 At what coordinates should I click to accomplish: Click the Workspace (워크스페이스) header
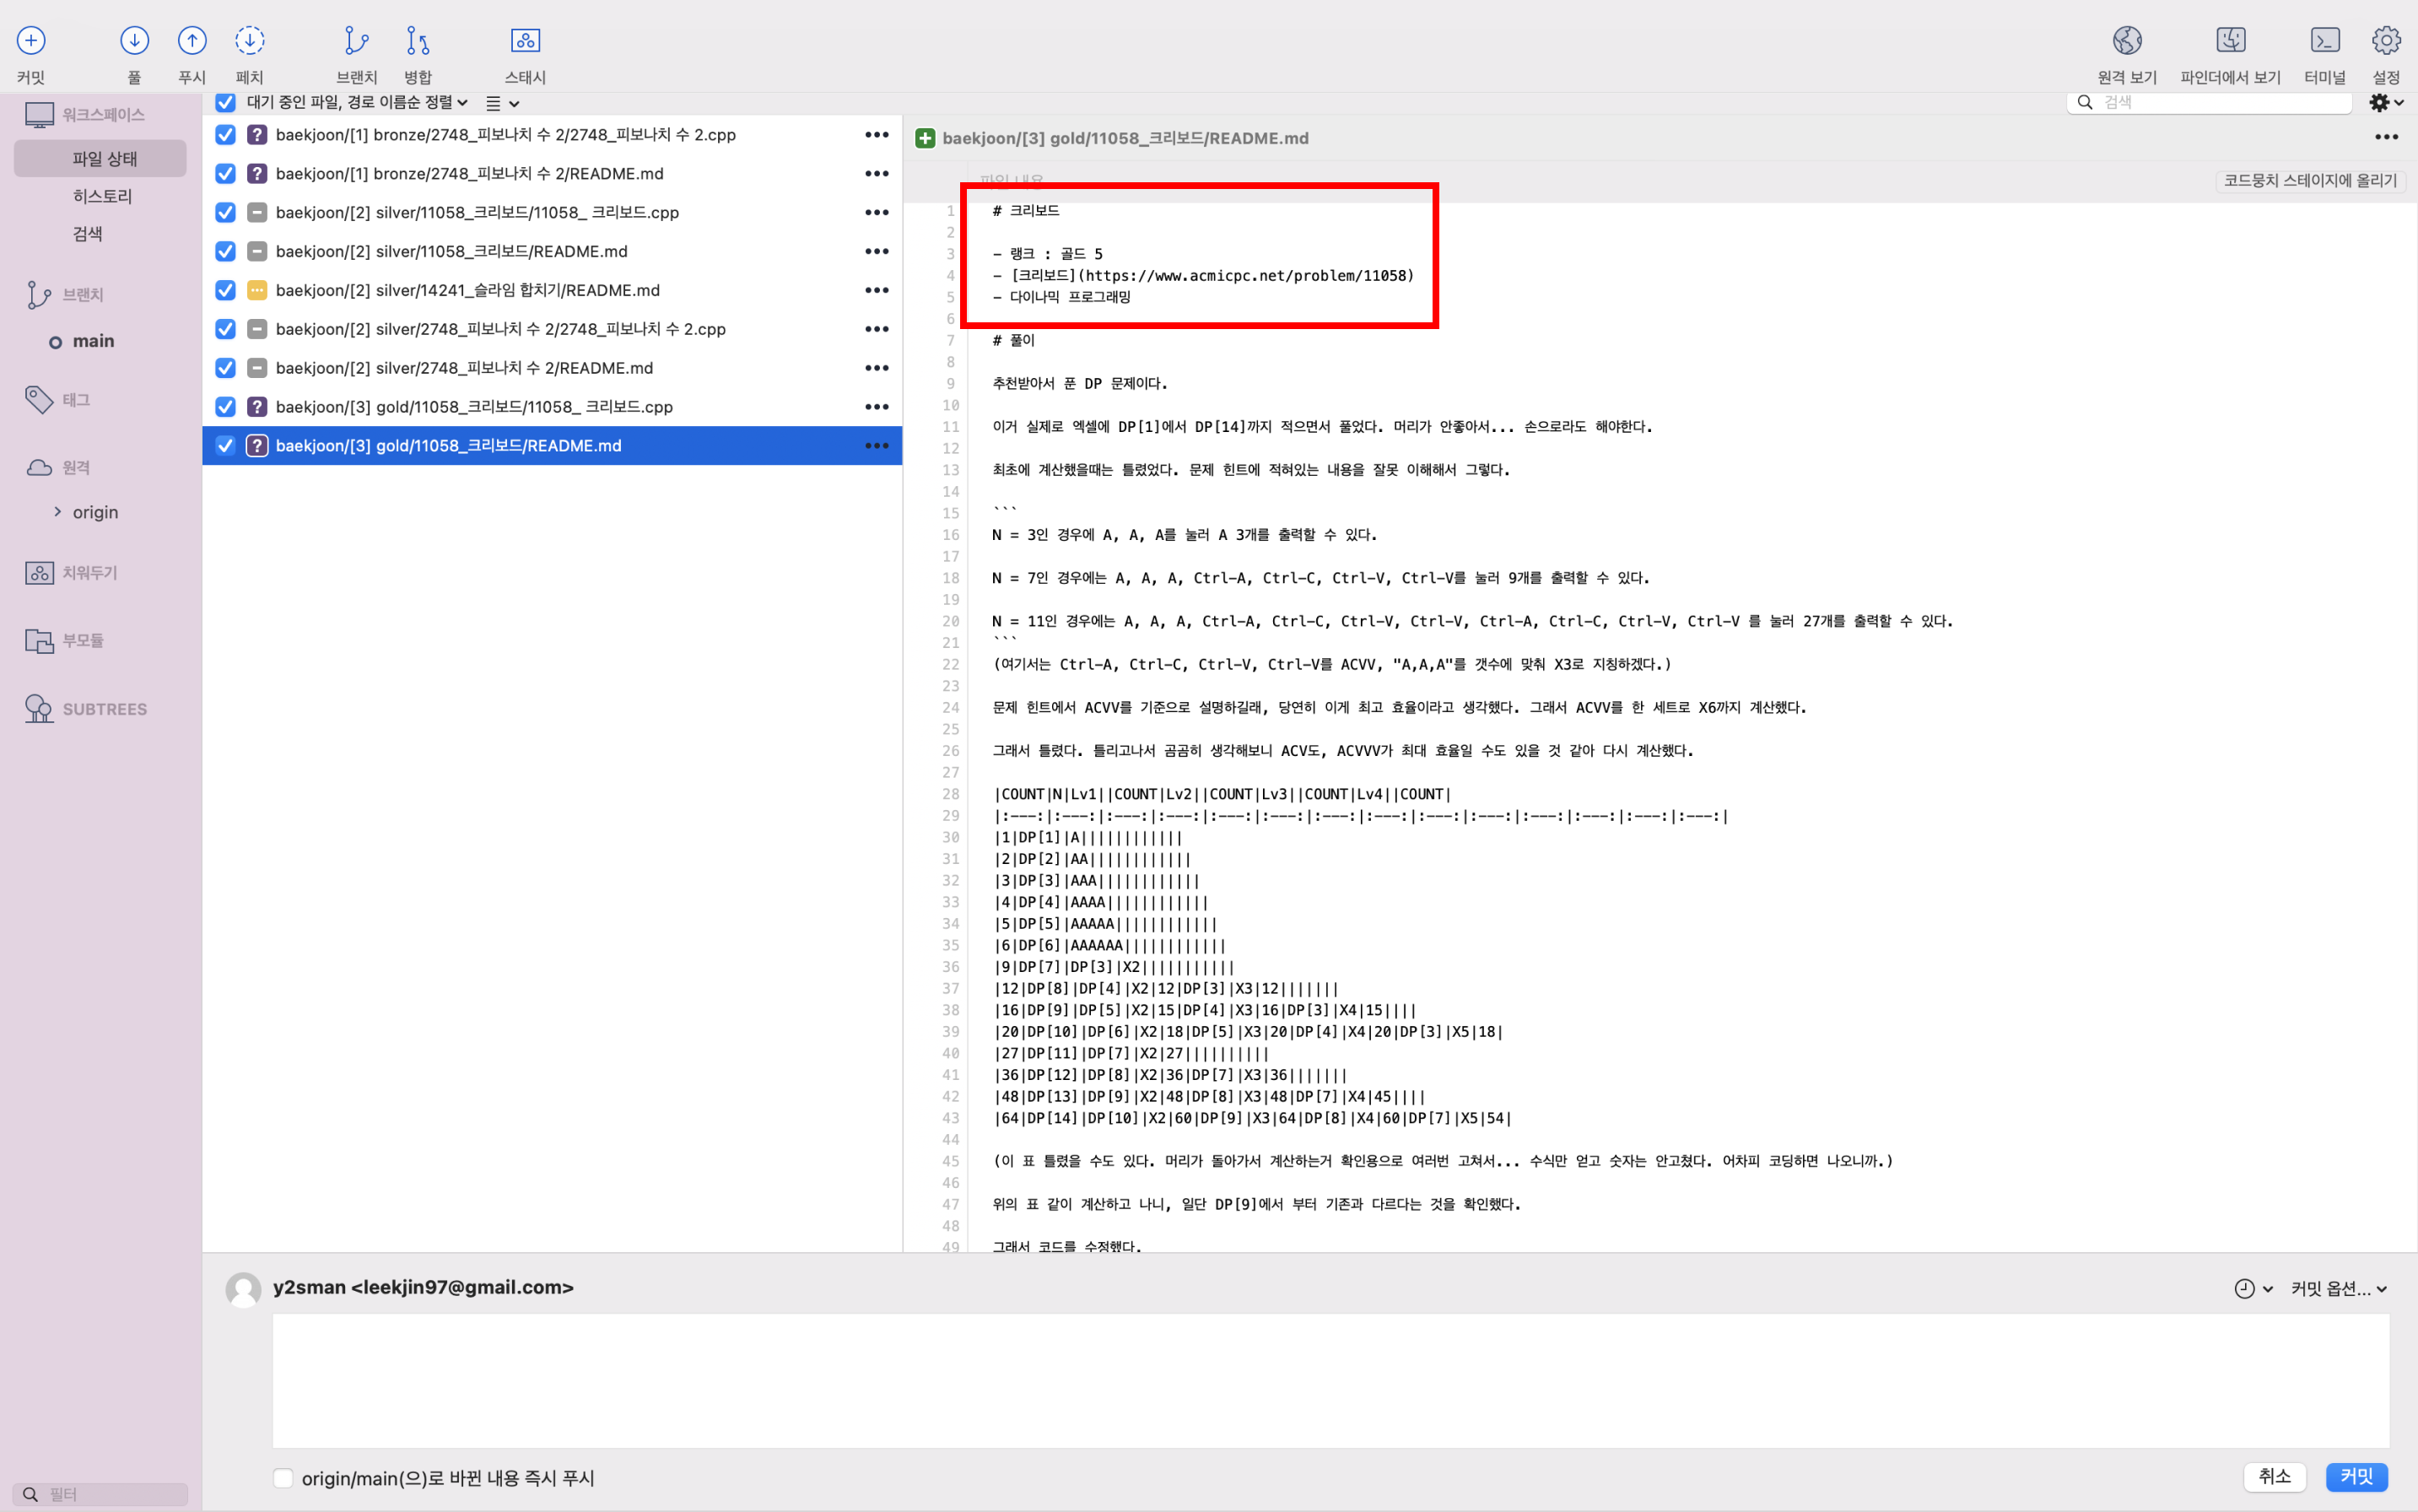pyautogui.click(x=103, y=115)
